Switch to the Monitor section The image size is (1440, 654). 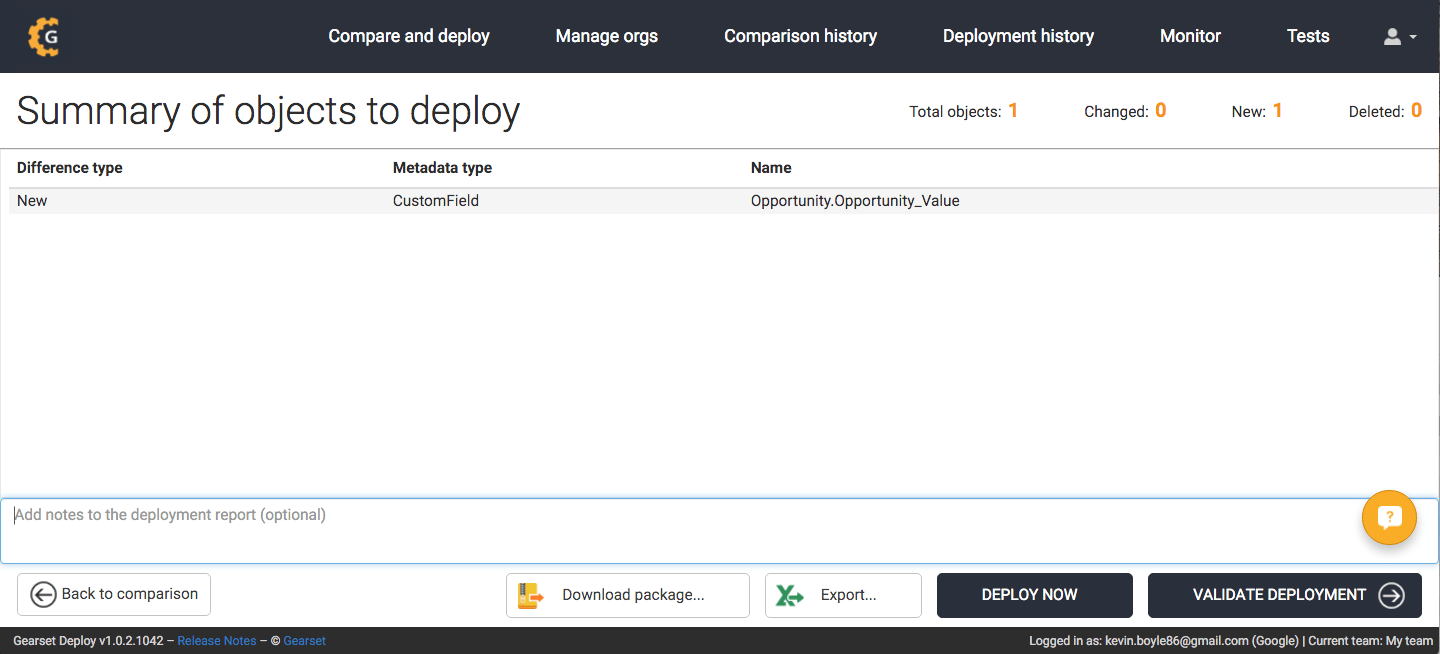coord(1190,36)
